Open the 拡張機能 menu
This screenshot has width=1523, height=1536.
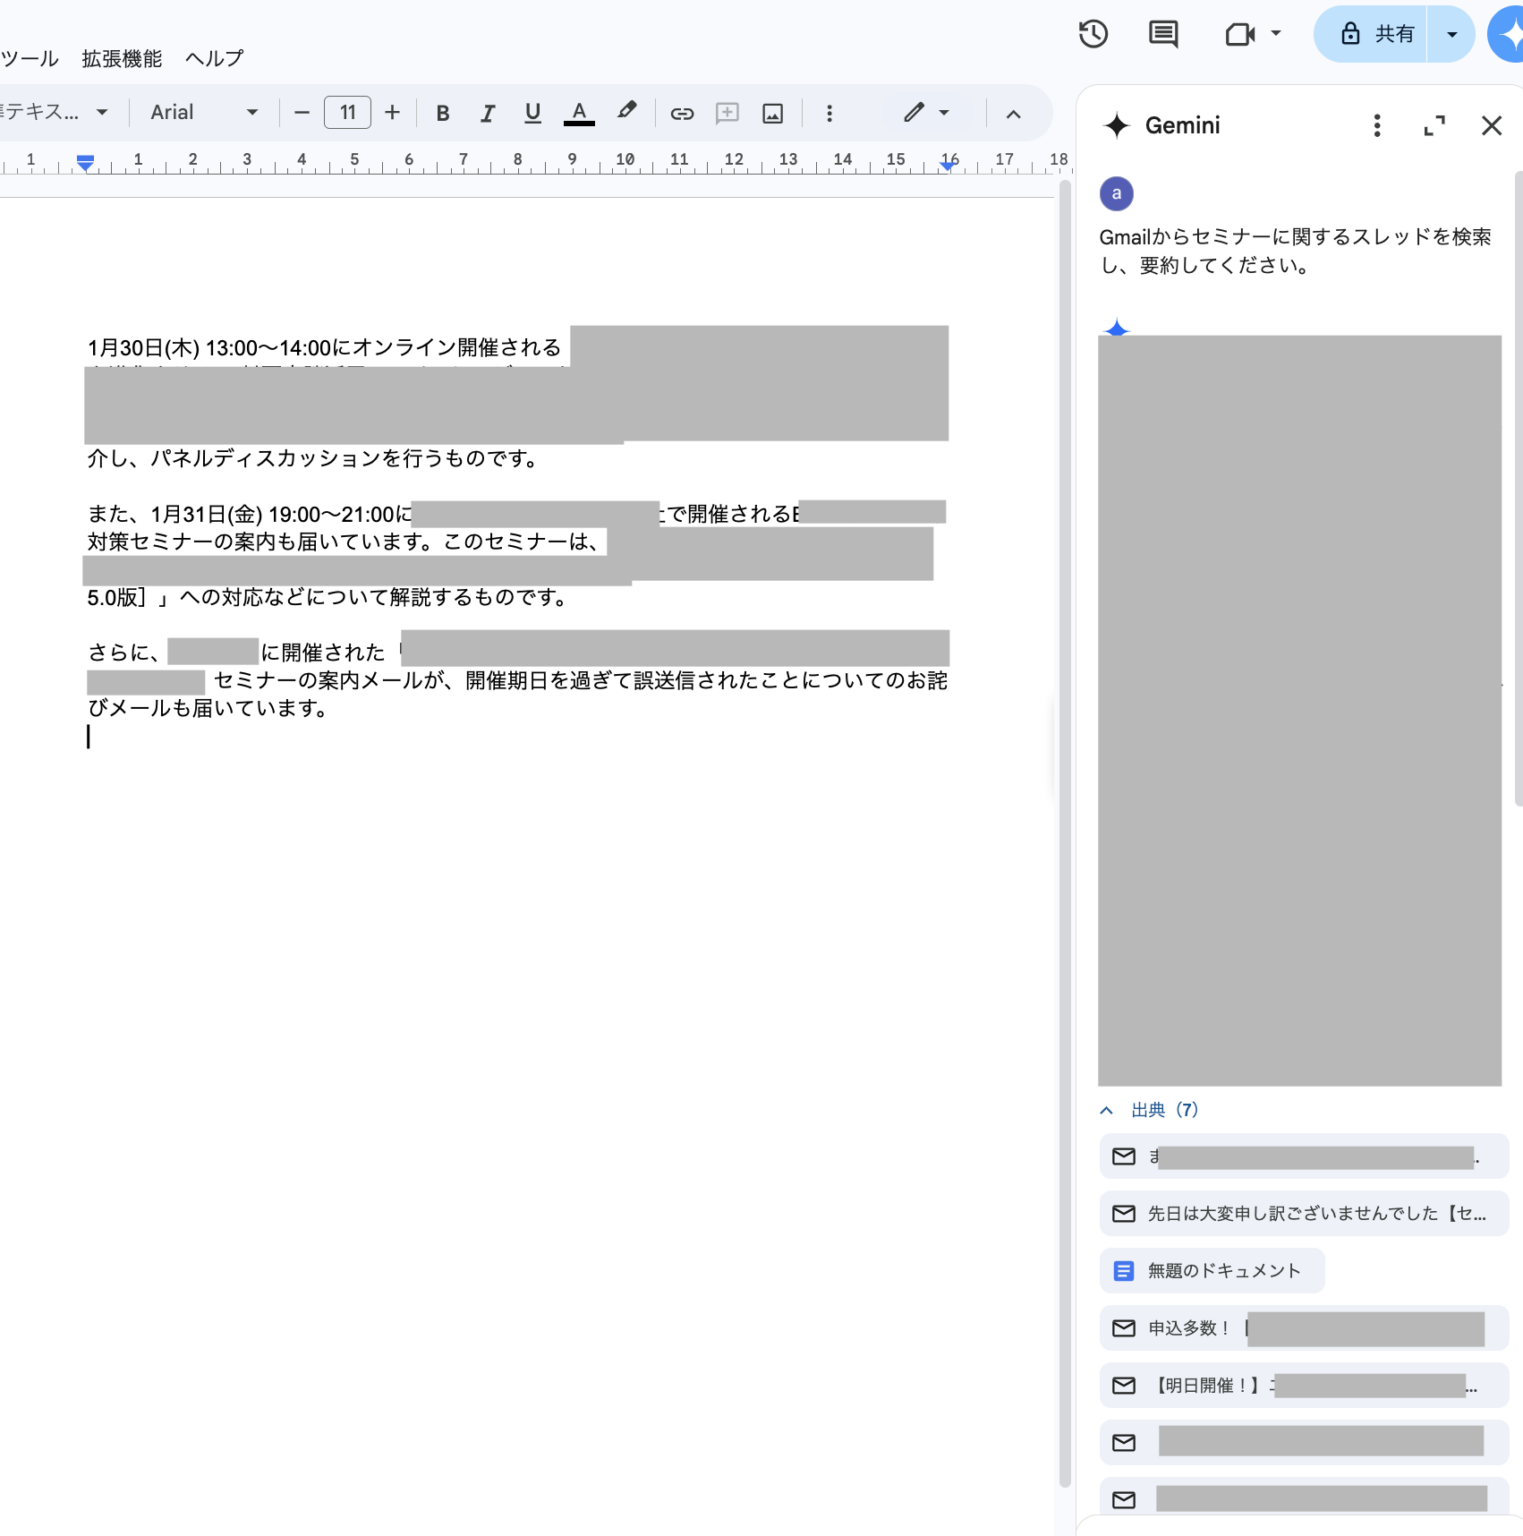pos(121,58)
